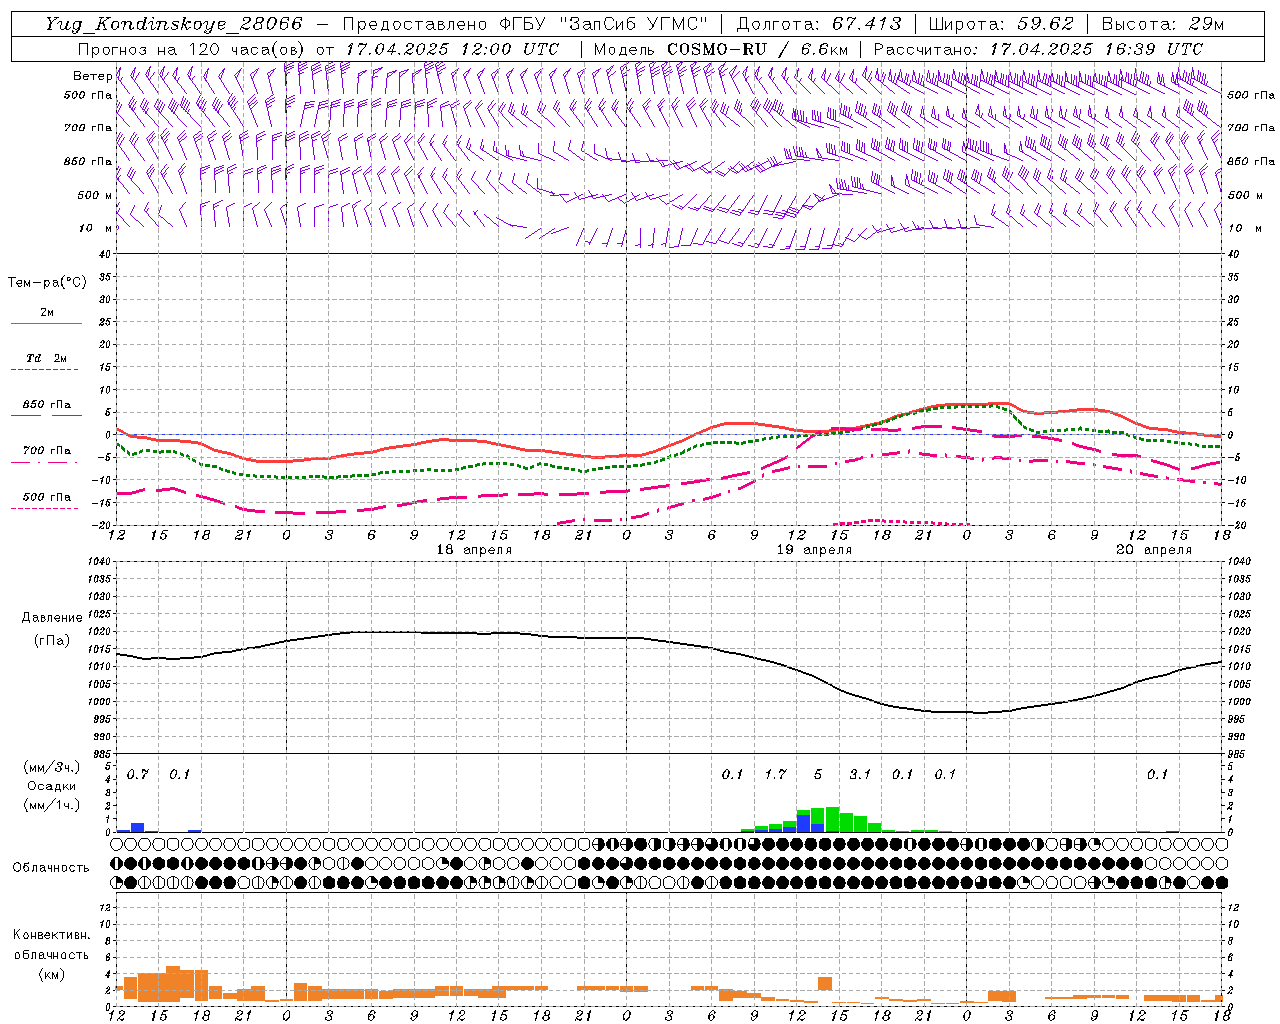The height and width of the screenshot is (1024, 1280).
Task: Select the Модель COSMO-RU / 6.6км label
Action: [720, 49]
